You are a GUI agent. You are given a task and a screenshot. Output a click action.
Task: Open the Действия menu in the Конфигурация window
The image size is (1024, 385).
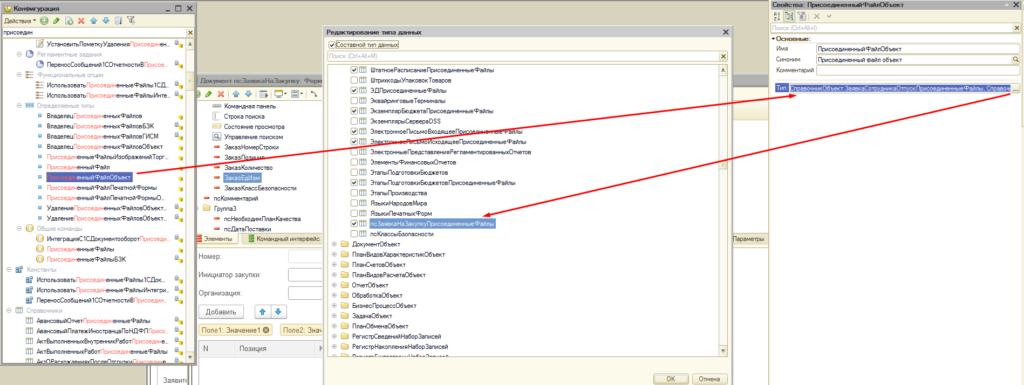(x=20, y=21)
